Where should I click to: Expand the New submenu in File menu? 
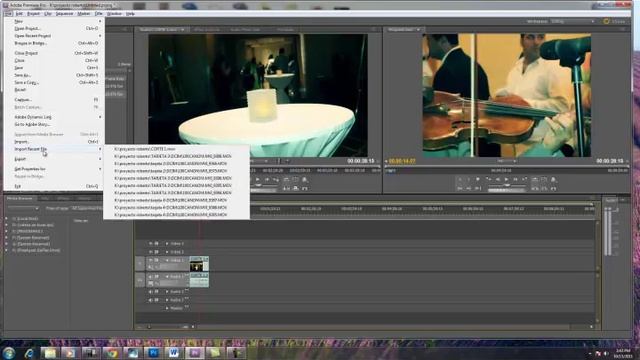54,21
